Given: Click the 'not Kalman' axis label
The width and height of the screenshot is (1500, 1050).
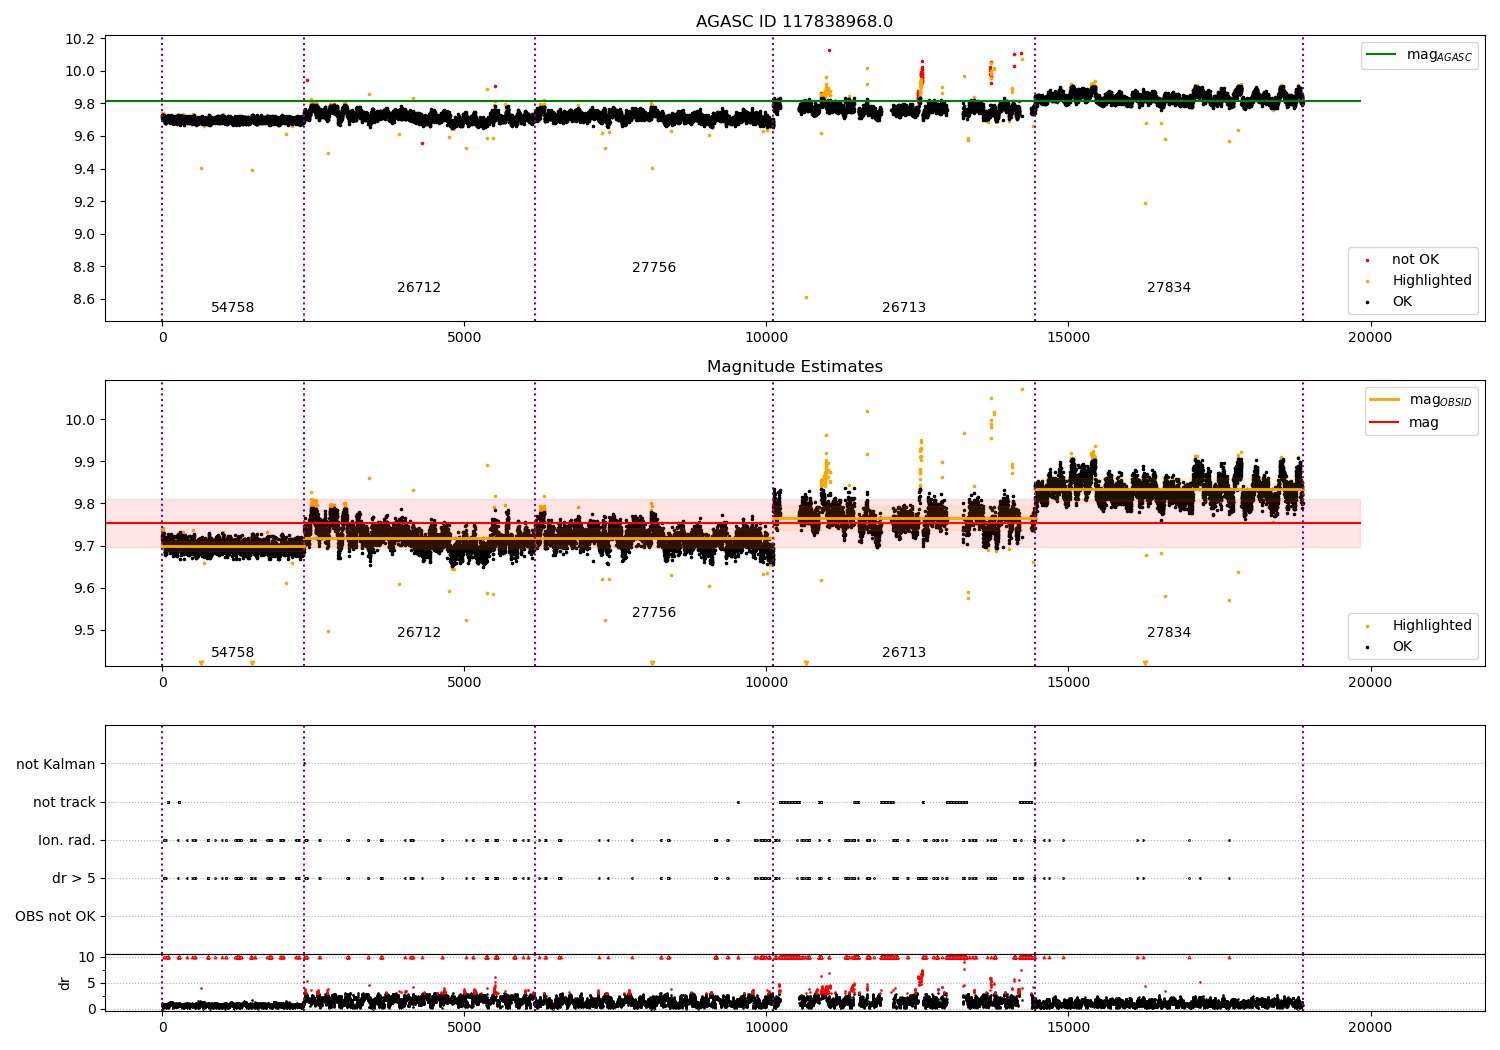Looking at the screenshot, I should point(56,765).
